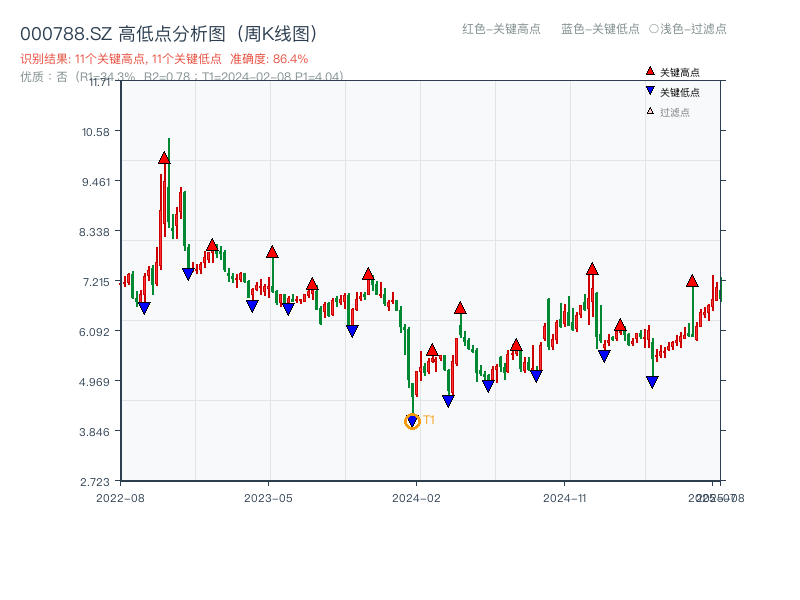The height and width of the screenshot is (600, 800).
Task: Click blue low triangle just right of T1 near 4.5
Action: pyautogui.click(x=448, y=401)
